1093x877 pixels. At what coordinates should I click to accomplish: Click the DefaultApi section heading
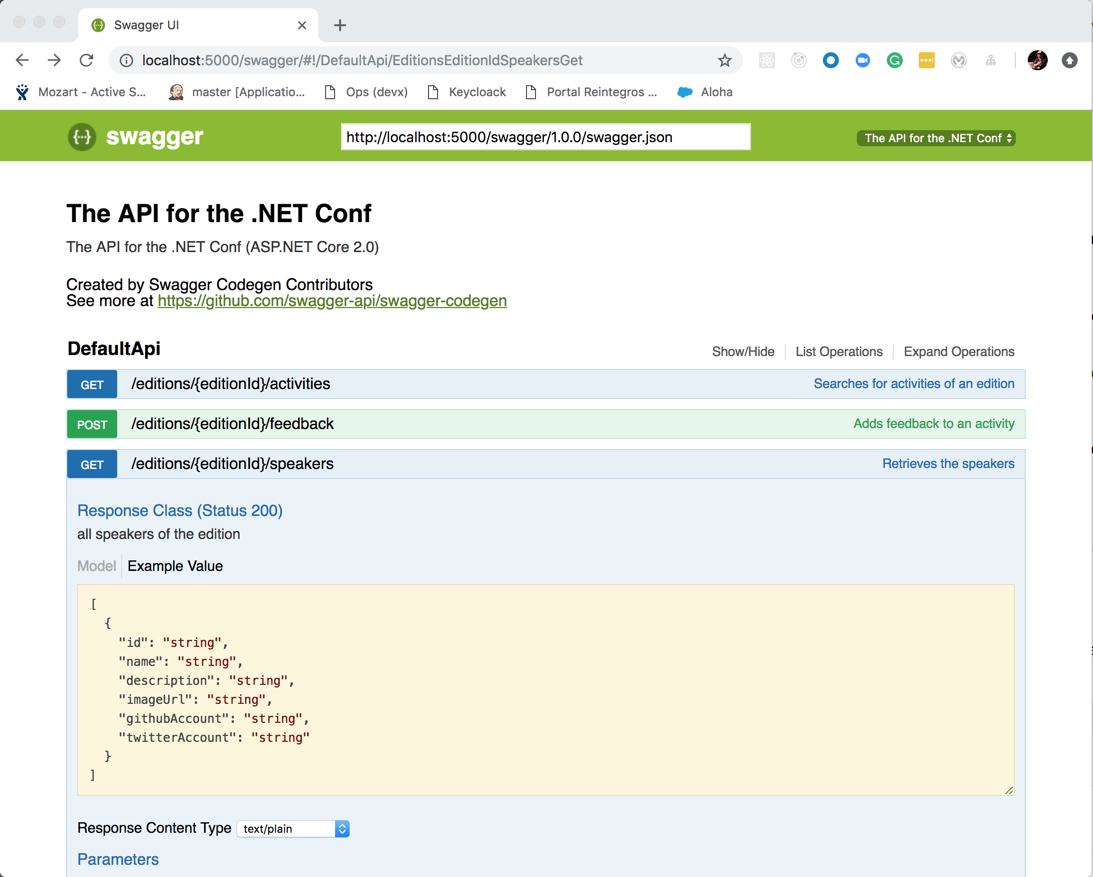(x=114, y=349)
